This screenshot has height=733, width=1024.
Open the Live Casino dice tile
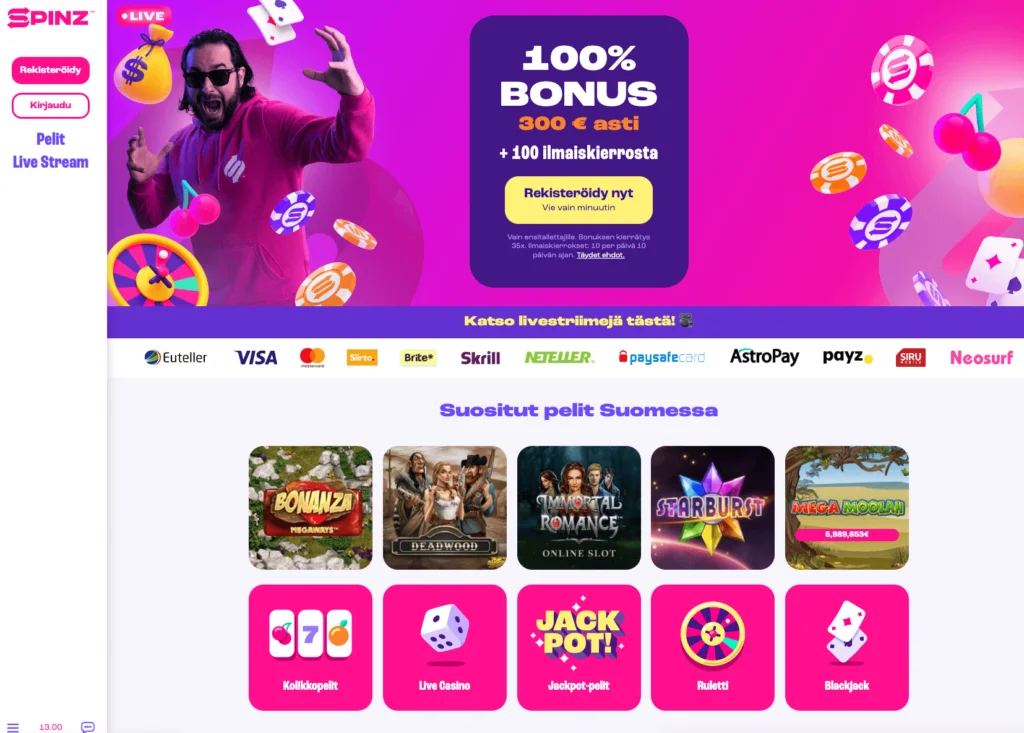(x=445, y=647)
